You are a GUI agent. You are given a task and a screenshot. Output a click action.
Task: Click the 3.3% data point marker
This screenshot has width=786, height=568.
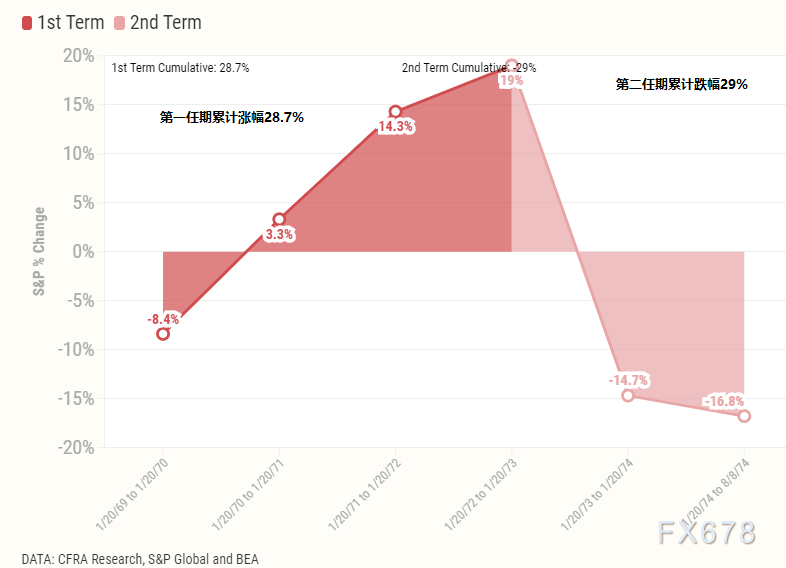pos(279,219)
